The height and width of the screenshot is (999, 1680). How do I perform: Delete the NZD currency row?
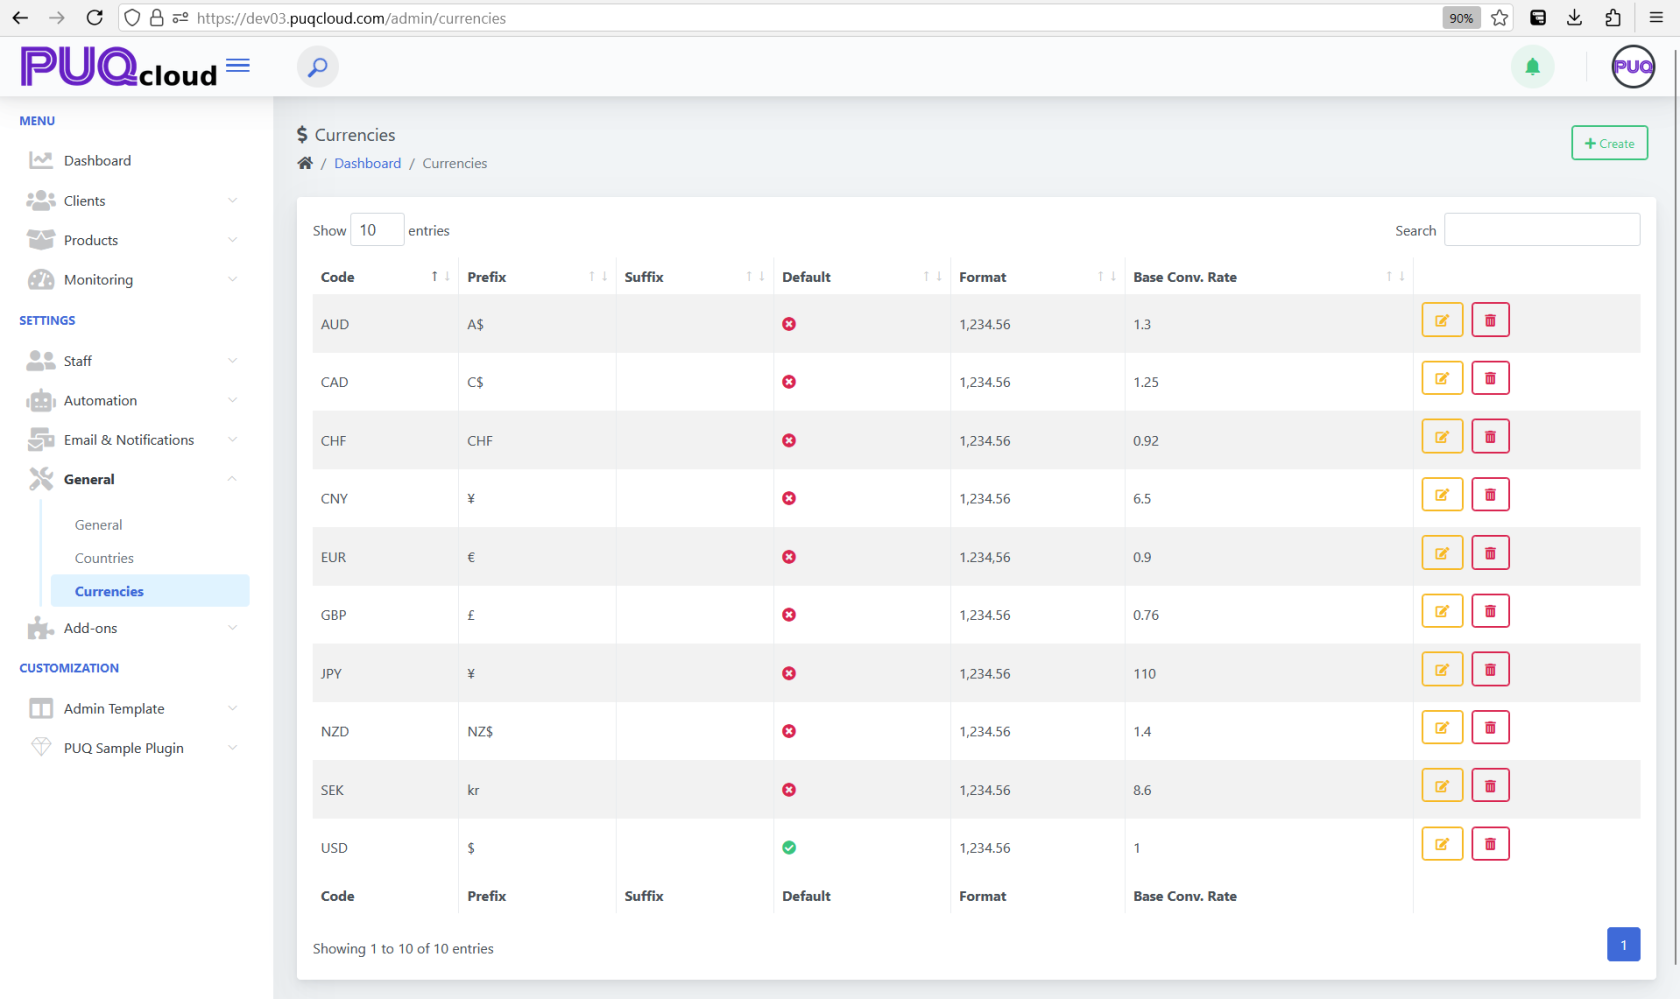(x=1490, y=727)
